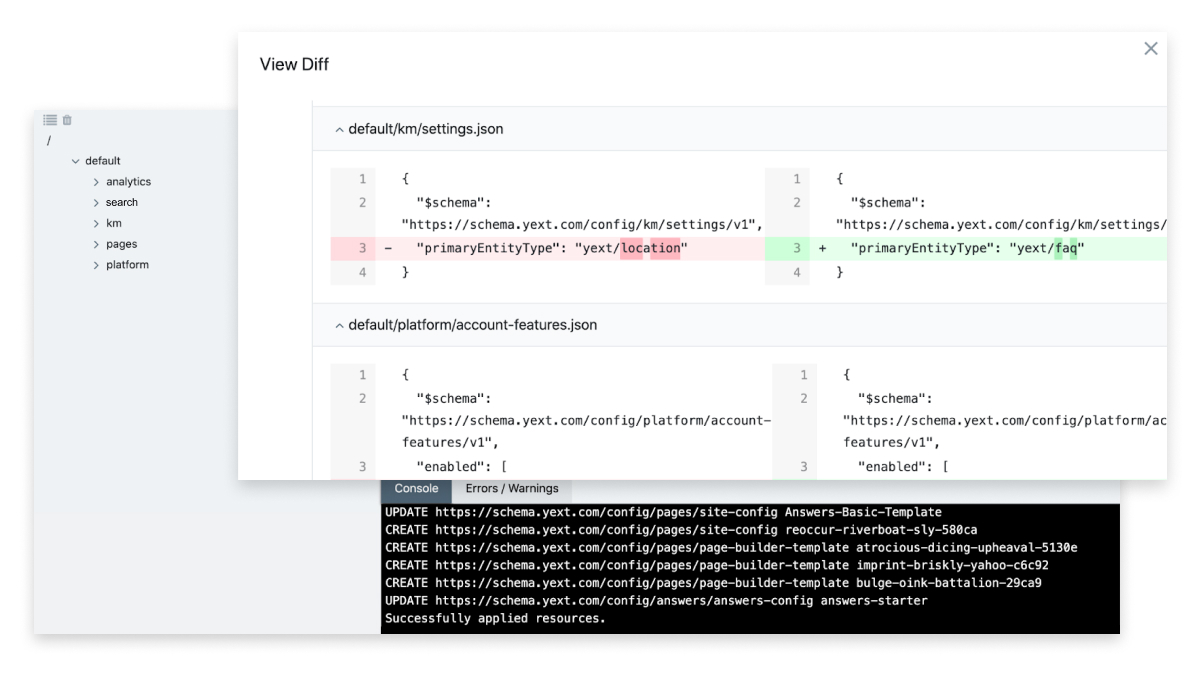Expand the km folder in the tree
Viewport: 1200px width, 675px height.
point(96,223)
